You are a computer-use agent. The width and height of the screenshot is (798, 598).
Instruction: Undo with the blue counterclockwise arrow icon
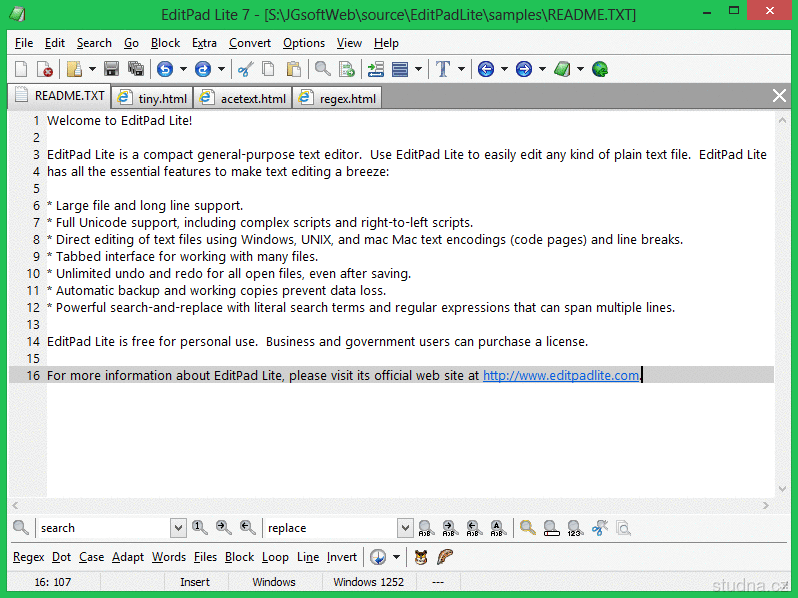(x=165, y=69)
